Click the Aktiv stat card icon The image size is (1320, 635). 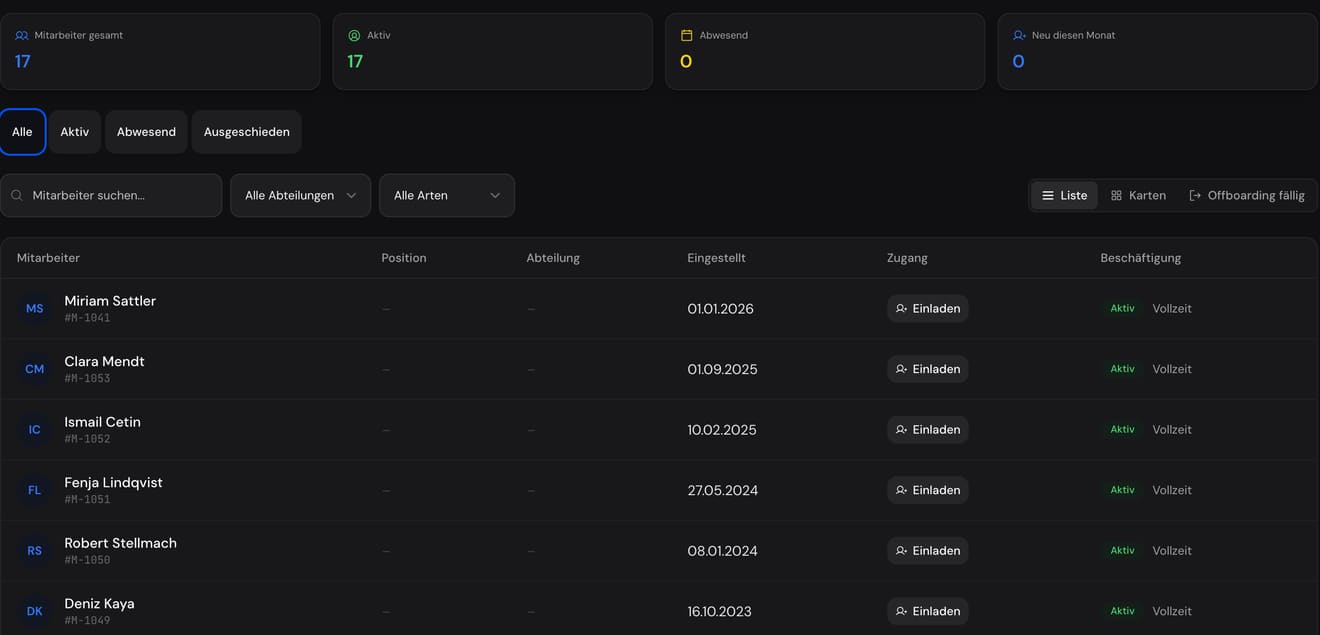[354, 35]
